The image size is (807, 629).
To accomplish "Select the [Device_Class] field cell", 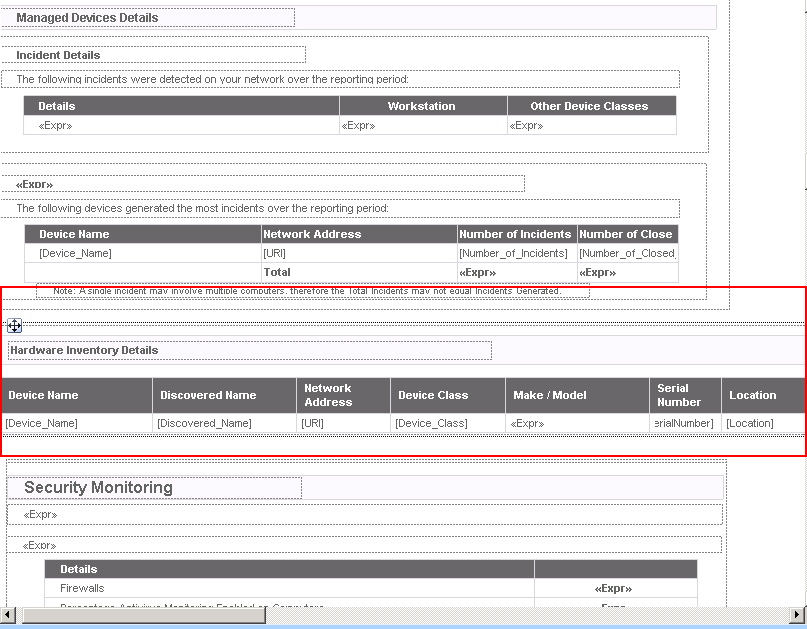I will point(448,423).
